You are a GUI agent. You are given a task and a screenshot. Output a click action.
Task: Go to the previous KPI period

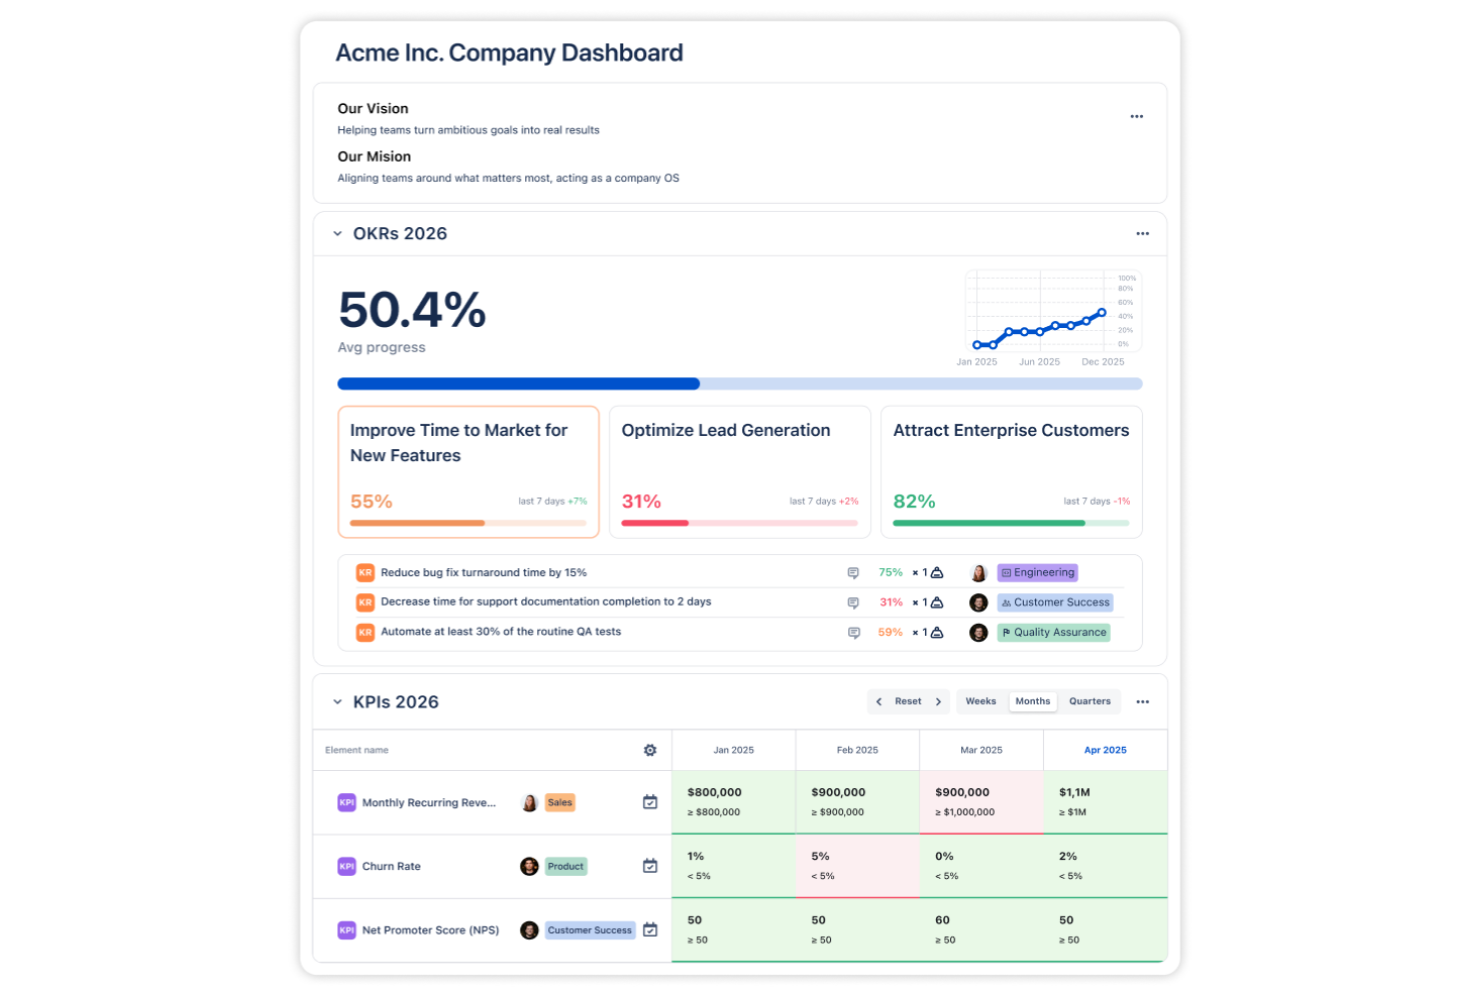coord(879,702)
